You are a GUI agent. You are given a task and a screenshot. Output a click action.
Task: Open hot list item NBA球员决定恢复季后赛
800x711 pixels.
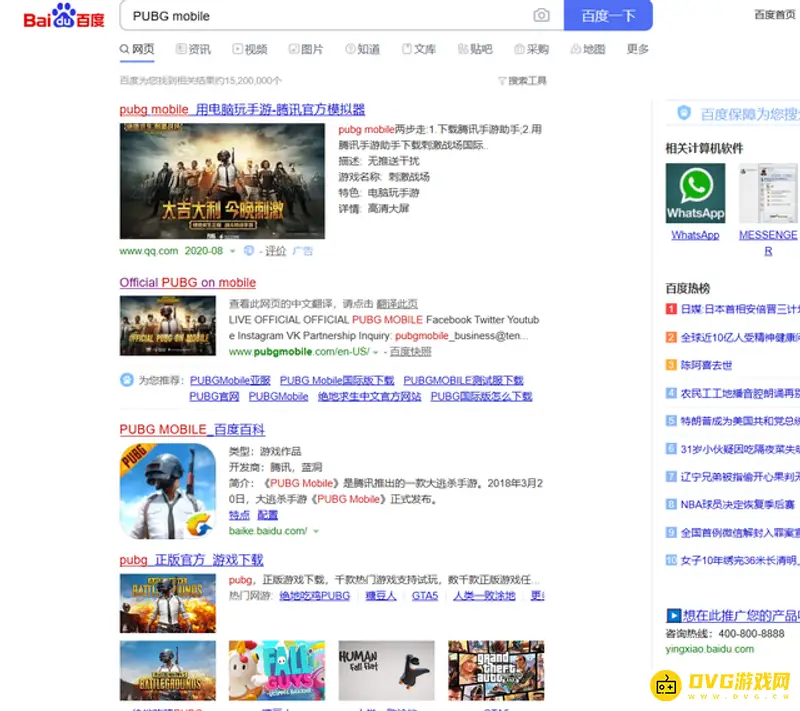pos(738,504)
